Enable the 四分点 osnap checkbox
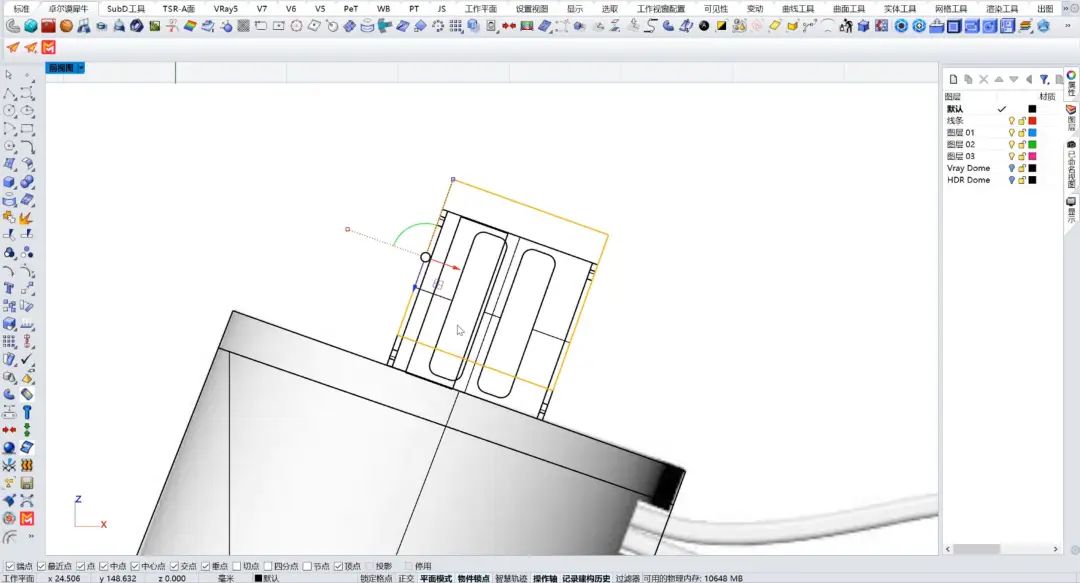This screenshot has width=1080, height=583. pos(269,566)
